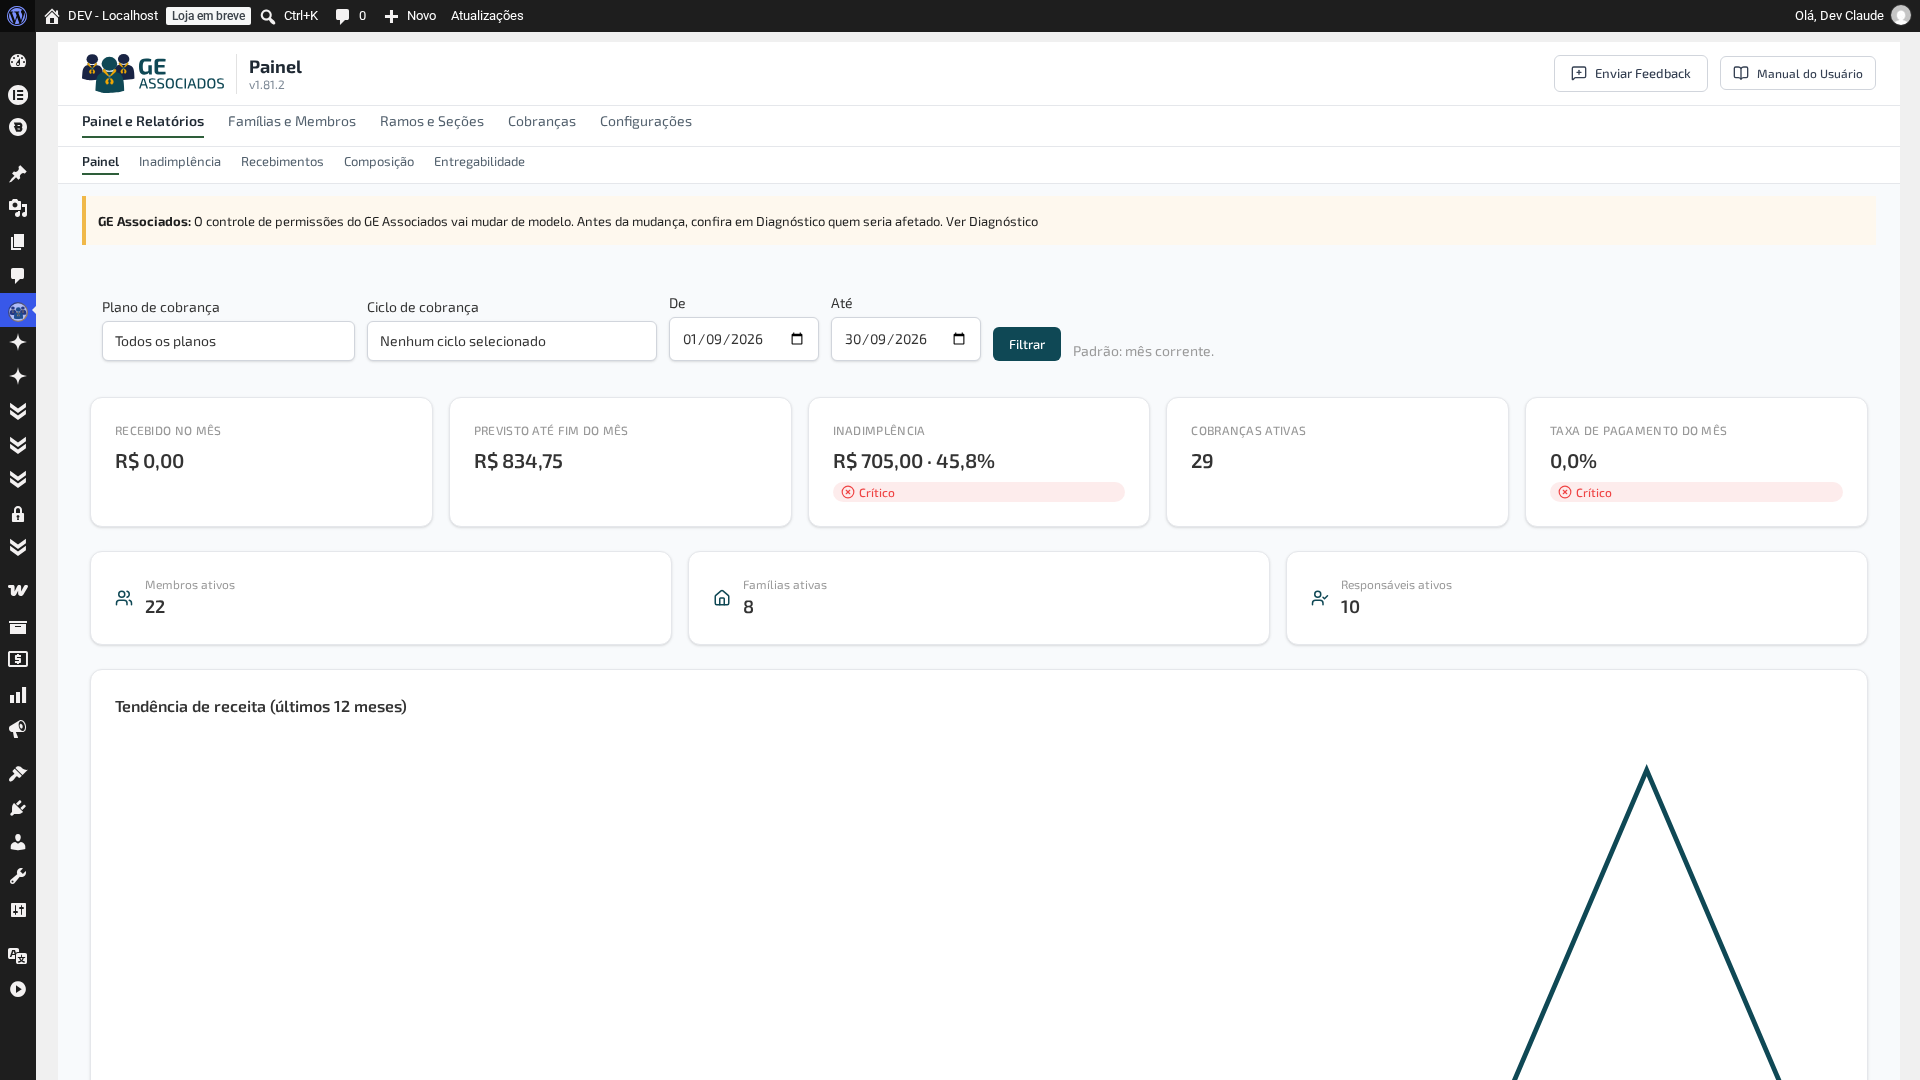This screenshot has height=1080, width=1920.
Task: Open the calendar picker for the Até date
Action: tap(959, 339)
